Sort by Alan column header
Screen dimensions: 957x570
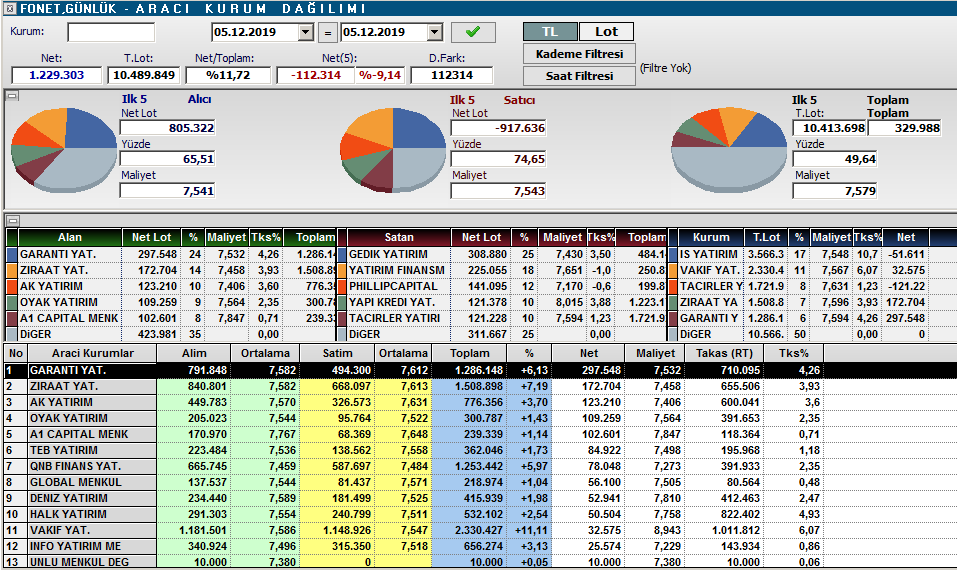pos(70,237)
